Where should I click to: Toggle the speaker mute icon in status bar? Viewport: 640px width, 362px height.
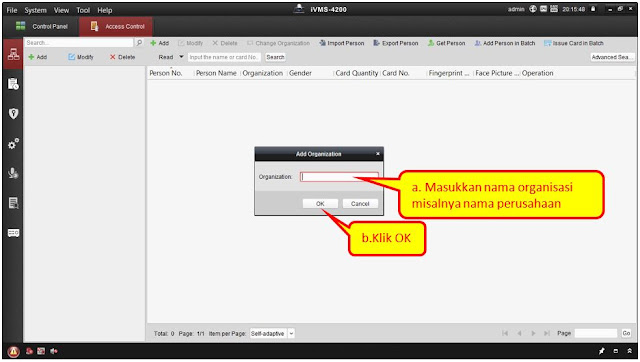coord(54,351)
